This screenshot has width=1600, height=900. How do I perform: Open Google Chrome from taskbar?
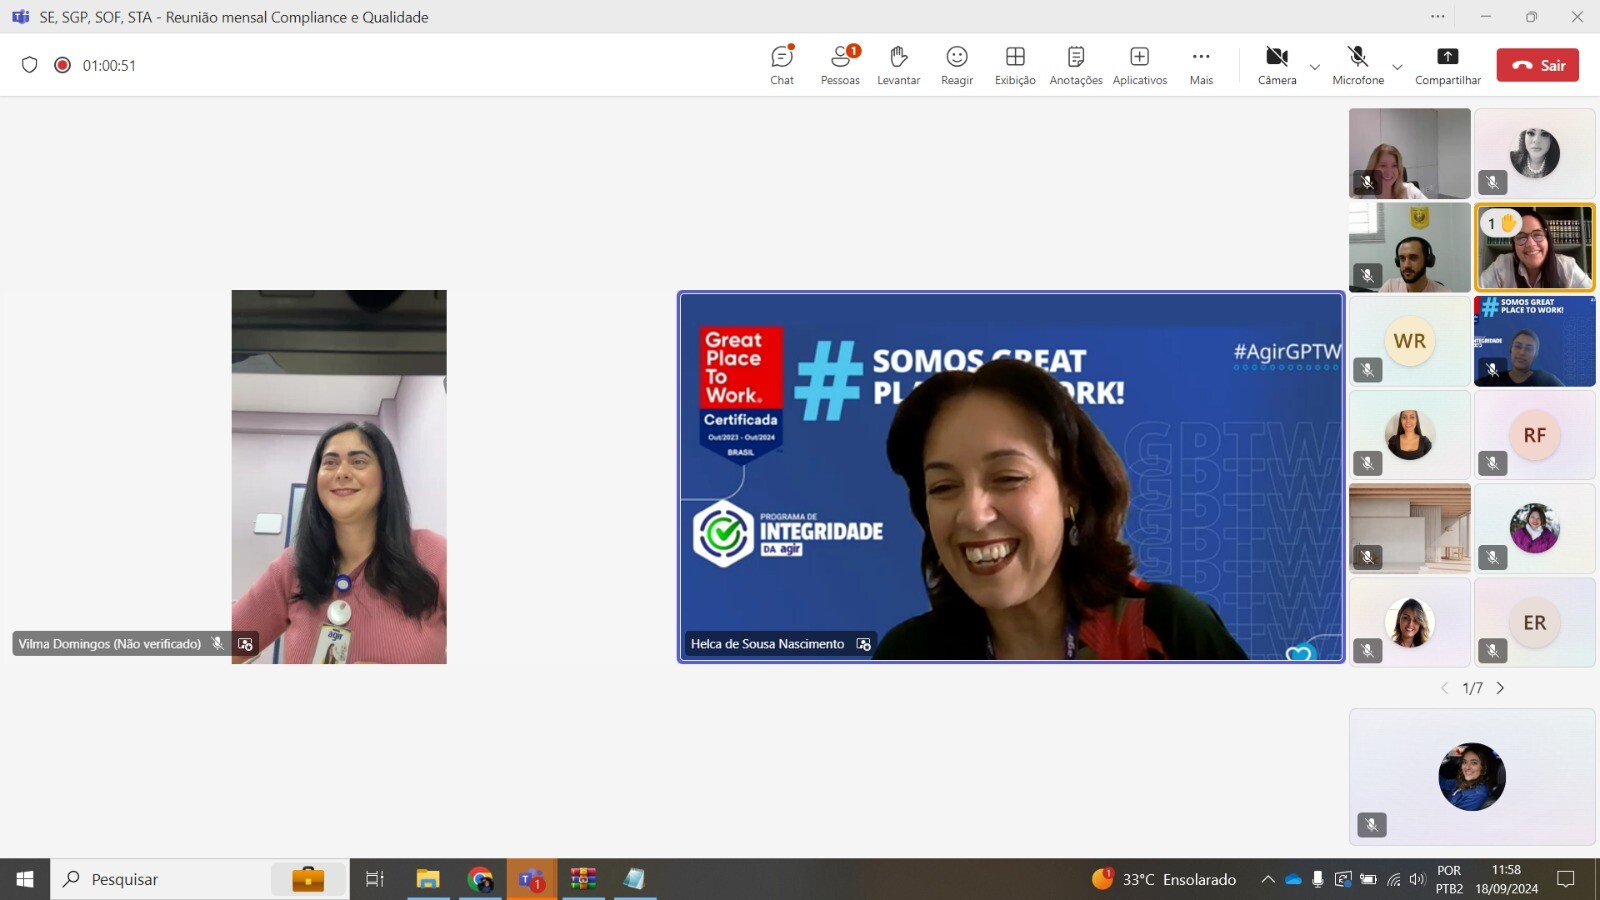(480, 879)
